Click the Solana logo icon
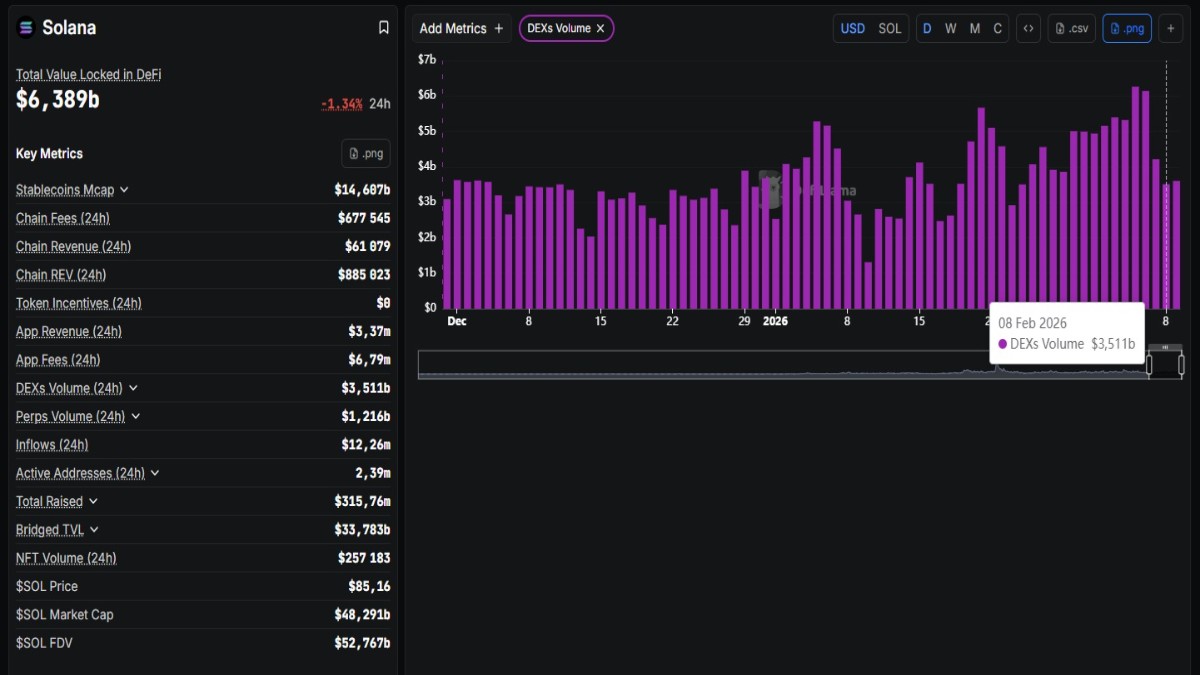Image resolution: width=1200 pixels, height=675 pixels. pos(25,28)
